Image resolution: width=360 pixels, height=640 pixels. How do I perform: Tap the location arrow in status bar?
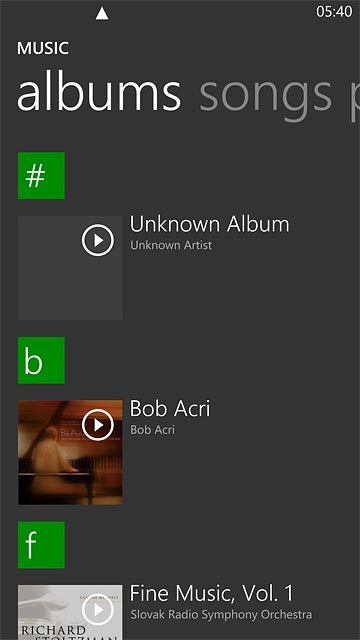click(102, 14)
